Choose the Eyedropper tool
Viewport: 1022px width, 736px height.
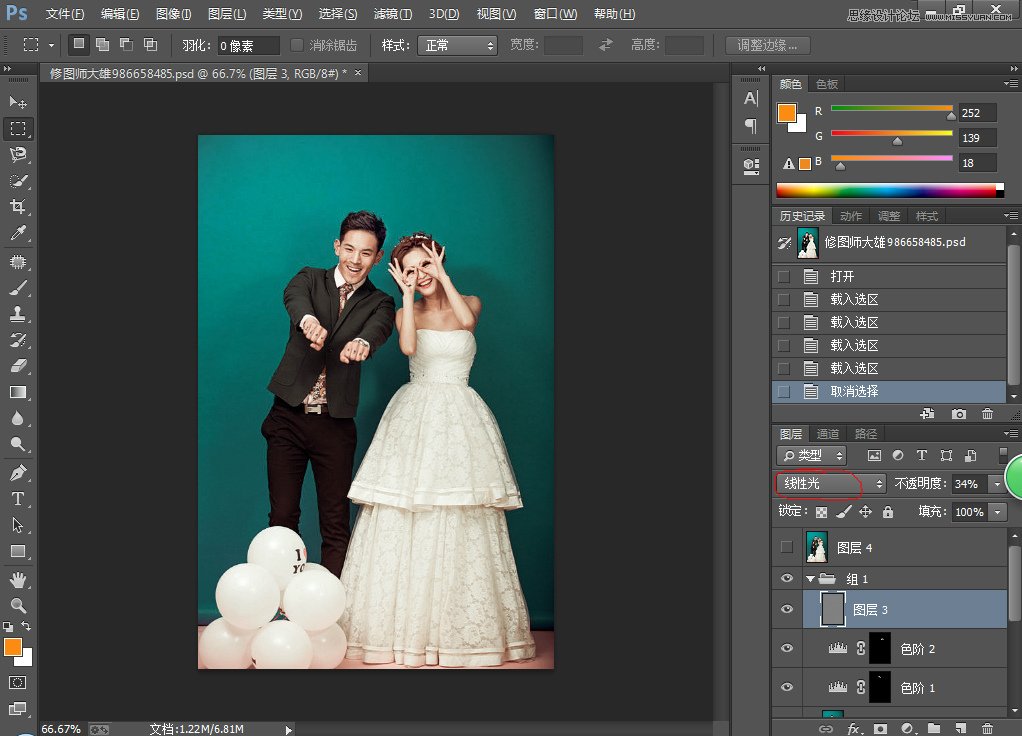click(15, 232)
